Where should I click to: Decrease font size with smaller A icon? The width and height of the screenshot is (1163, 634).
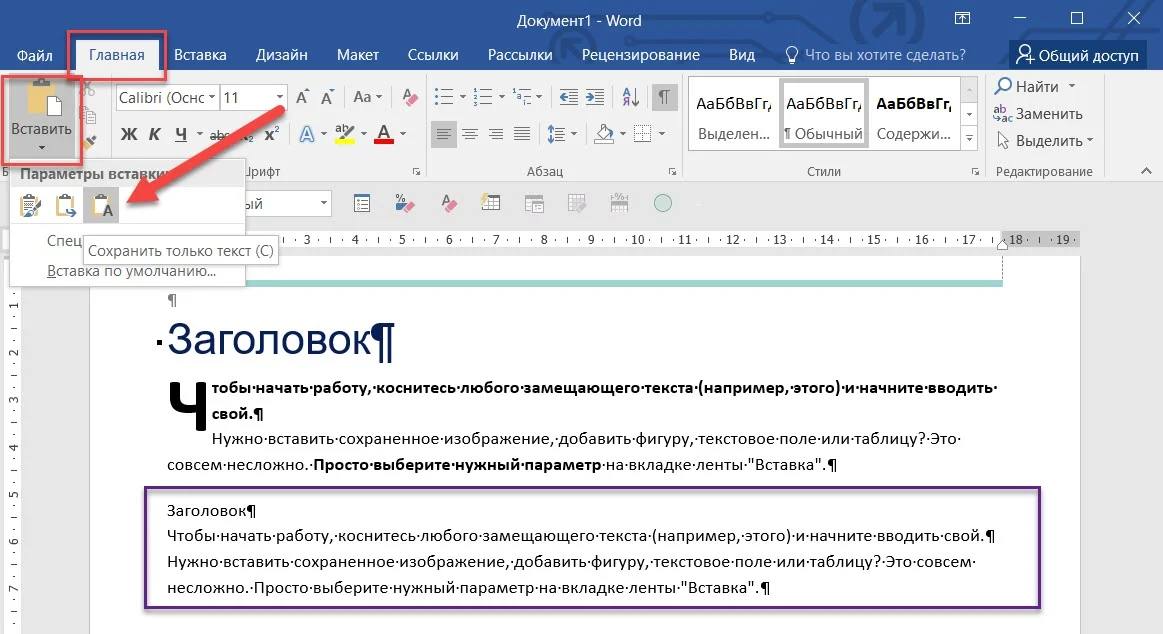tap(327, 97)
